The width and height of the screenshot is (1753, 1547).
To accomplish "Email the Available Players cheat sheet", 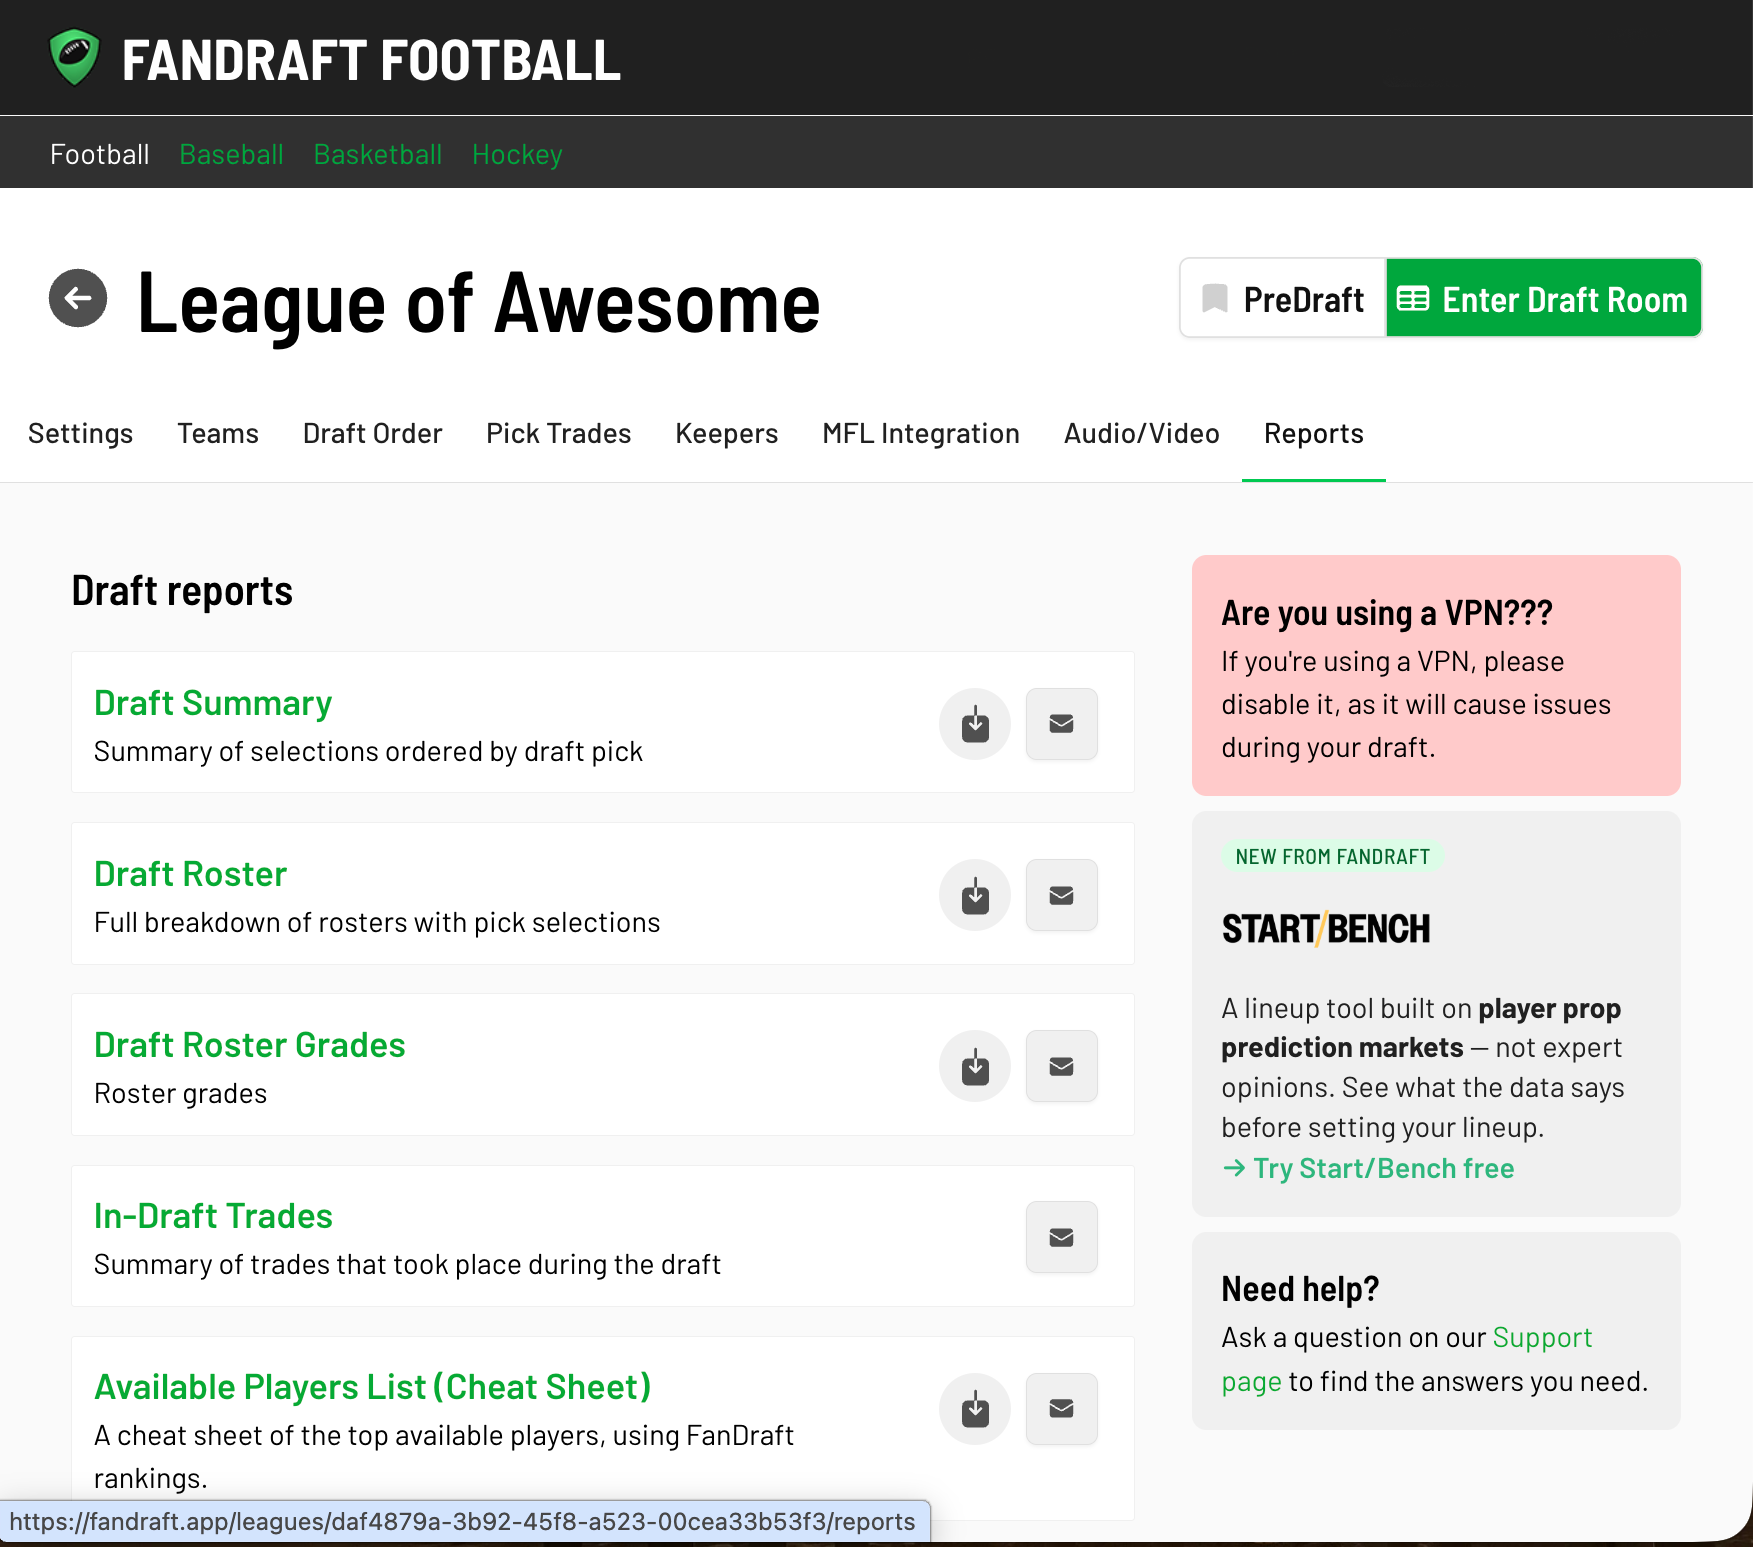I will 1062,1409.
